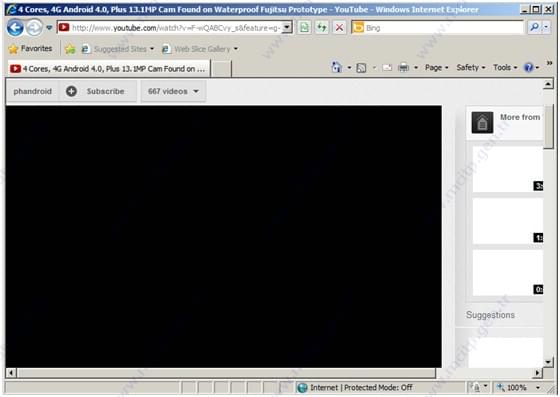Click the Refresh page icon
This screenshot has width=560, height=397.
point(322,27)
